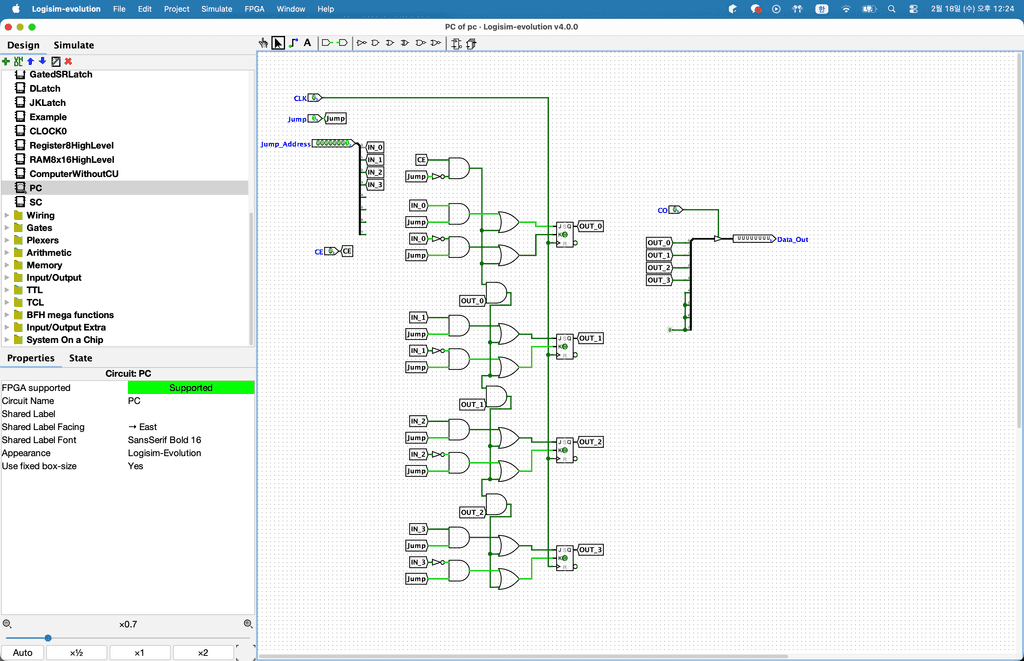Viewport: 1024px width, 661px height.
Task: Select the Wiring tool in toolbar
Action: [293, 43]
